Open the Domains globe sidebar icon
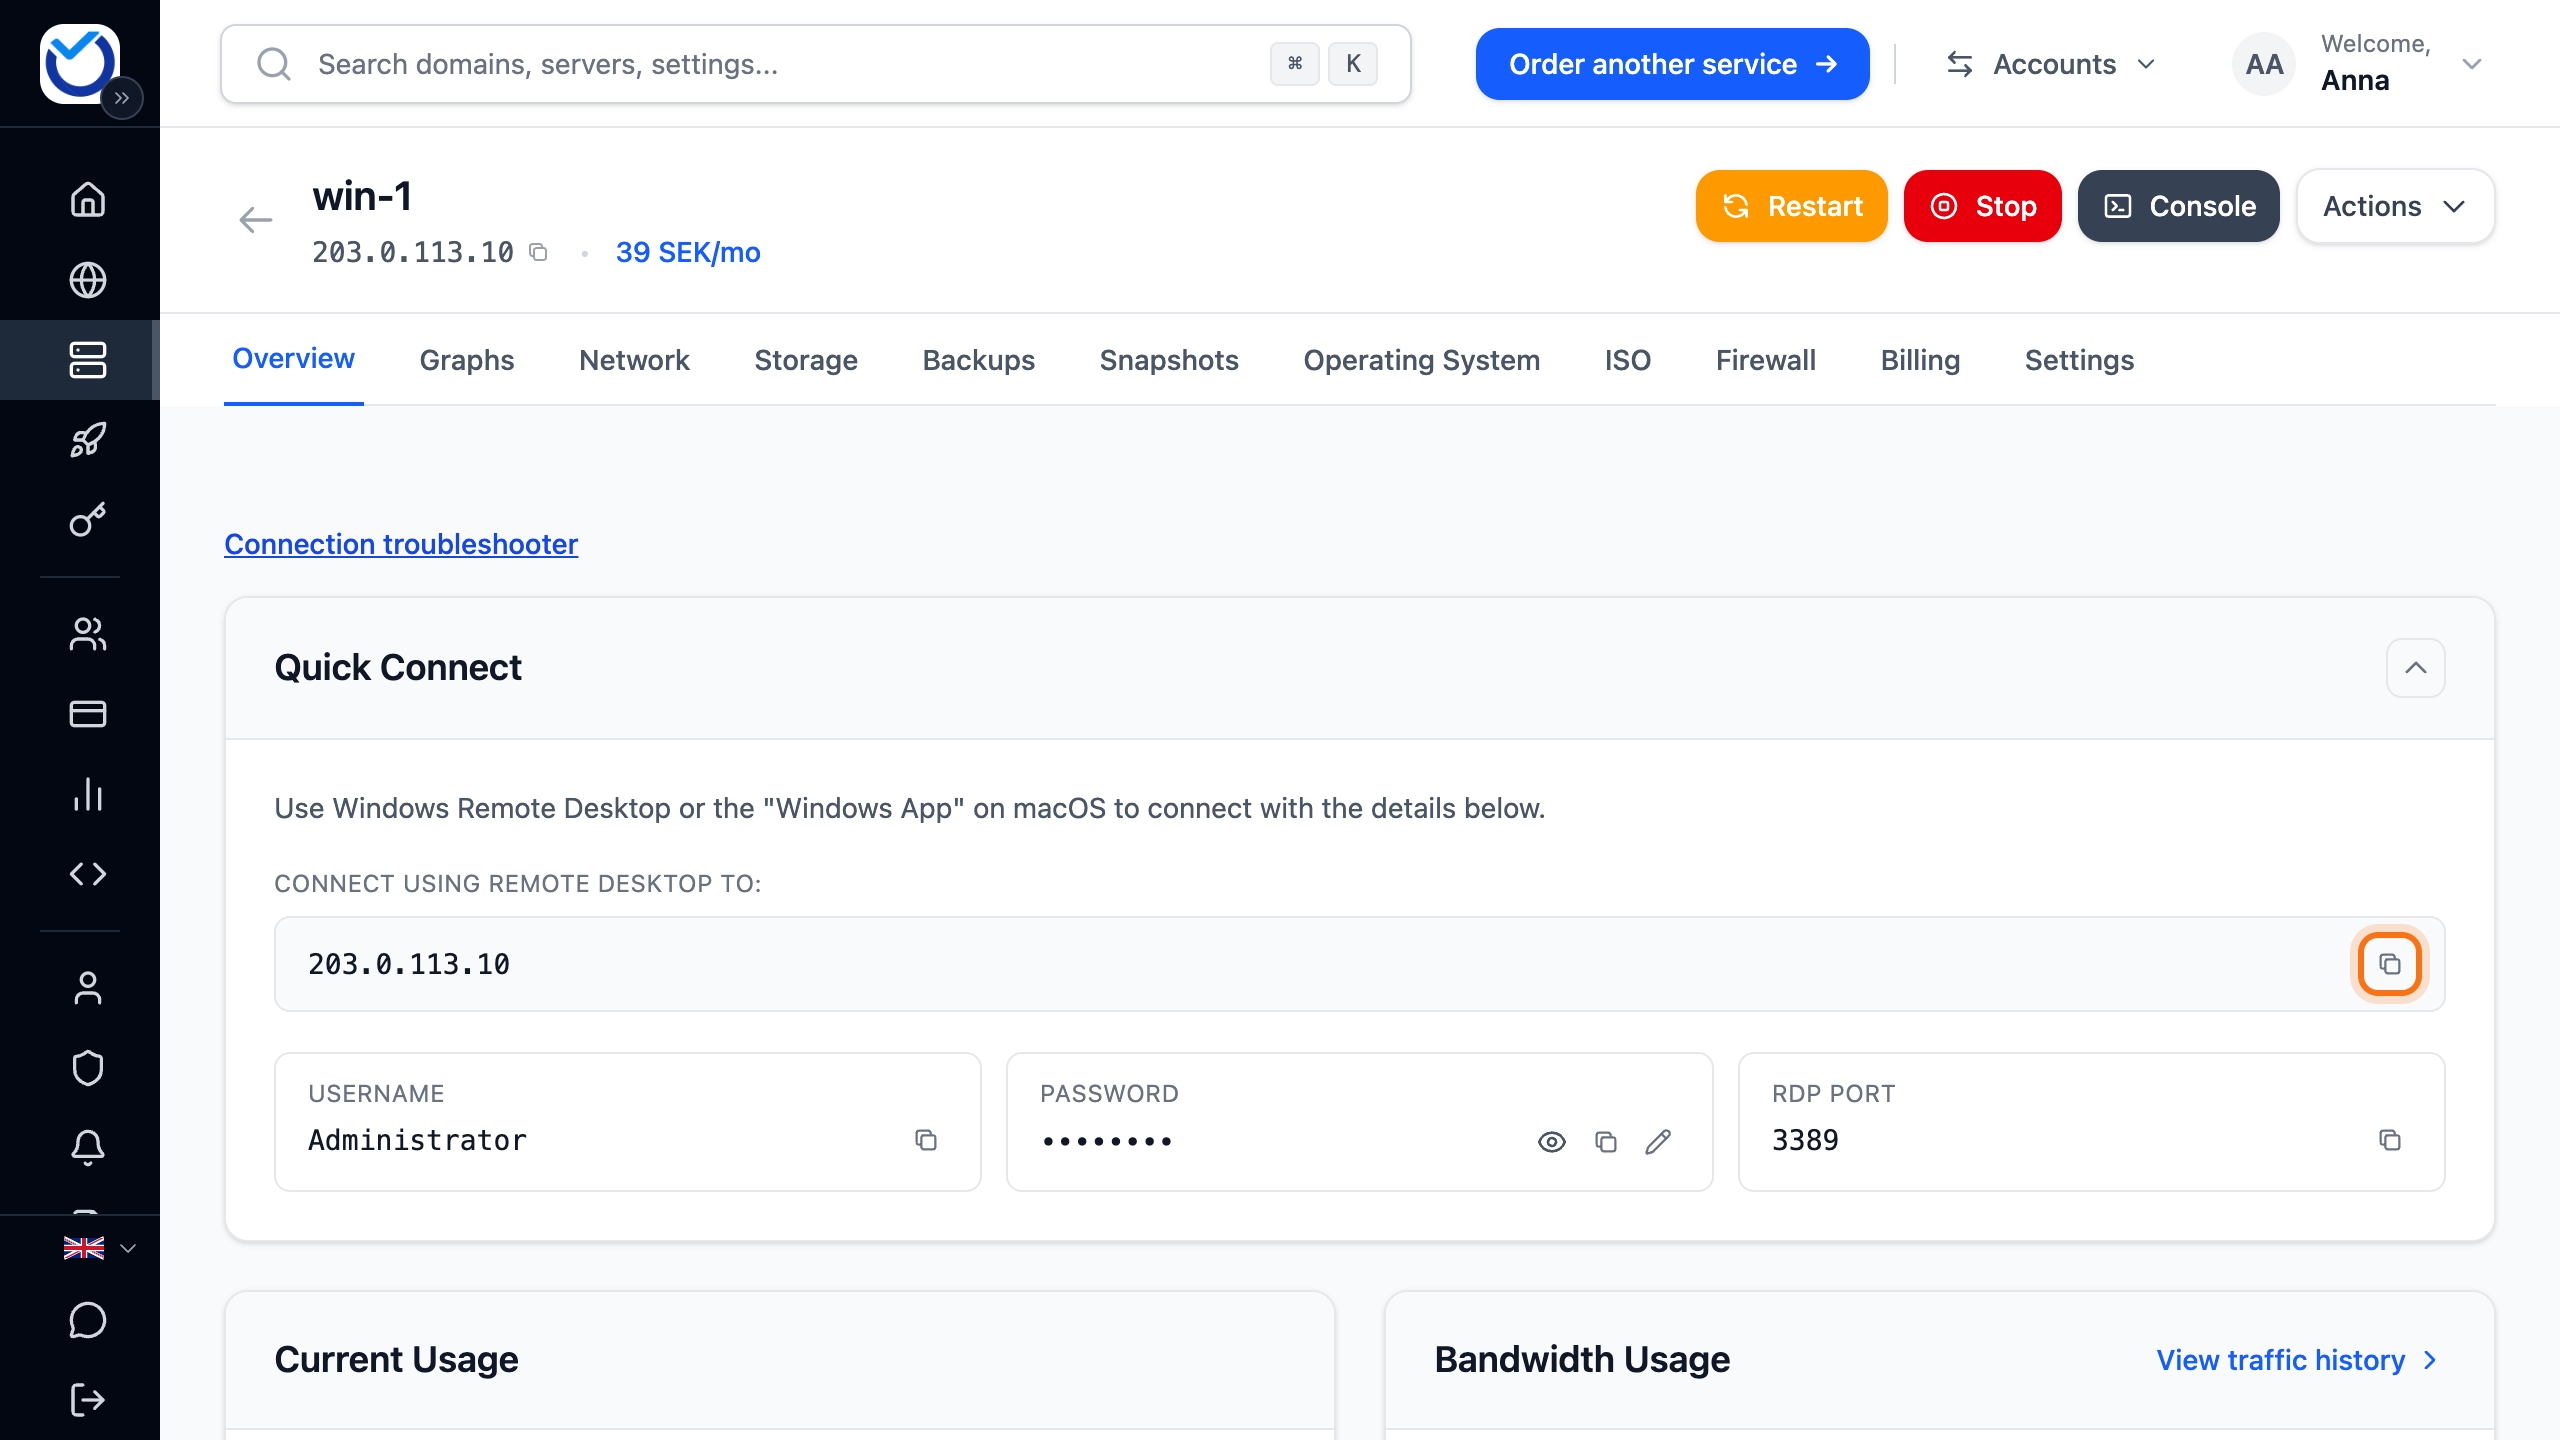 tap(88, 280)
